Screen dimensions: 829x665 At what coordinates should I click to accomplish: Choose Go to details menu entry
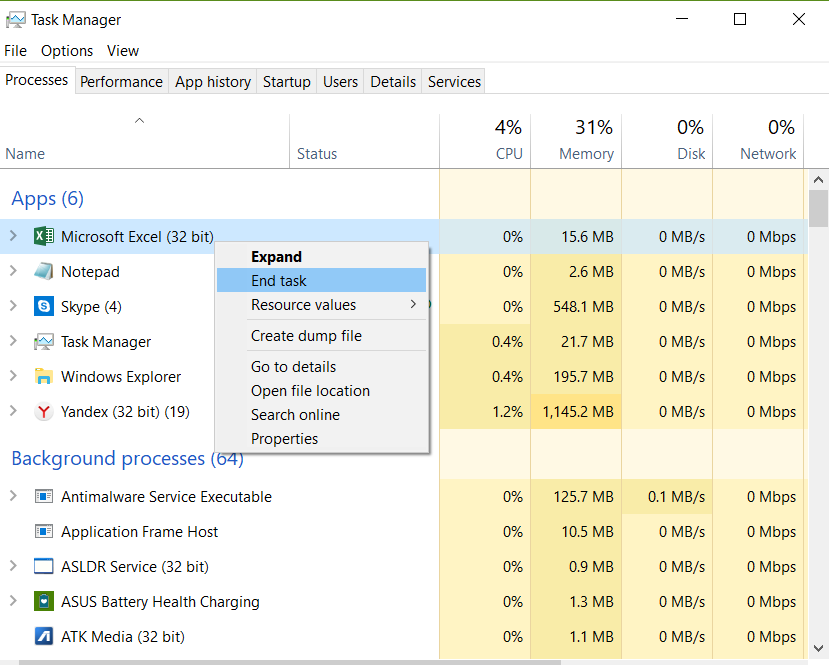[x=321, y=366]
